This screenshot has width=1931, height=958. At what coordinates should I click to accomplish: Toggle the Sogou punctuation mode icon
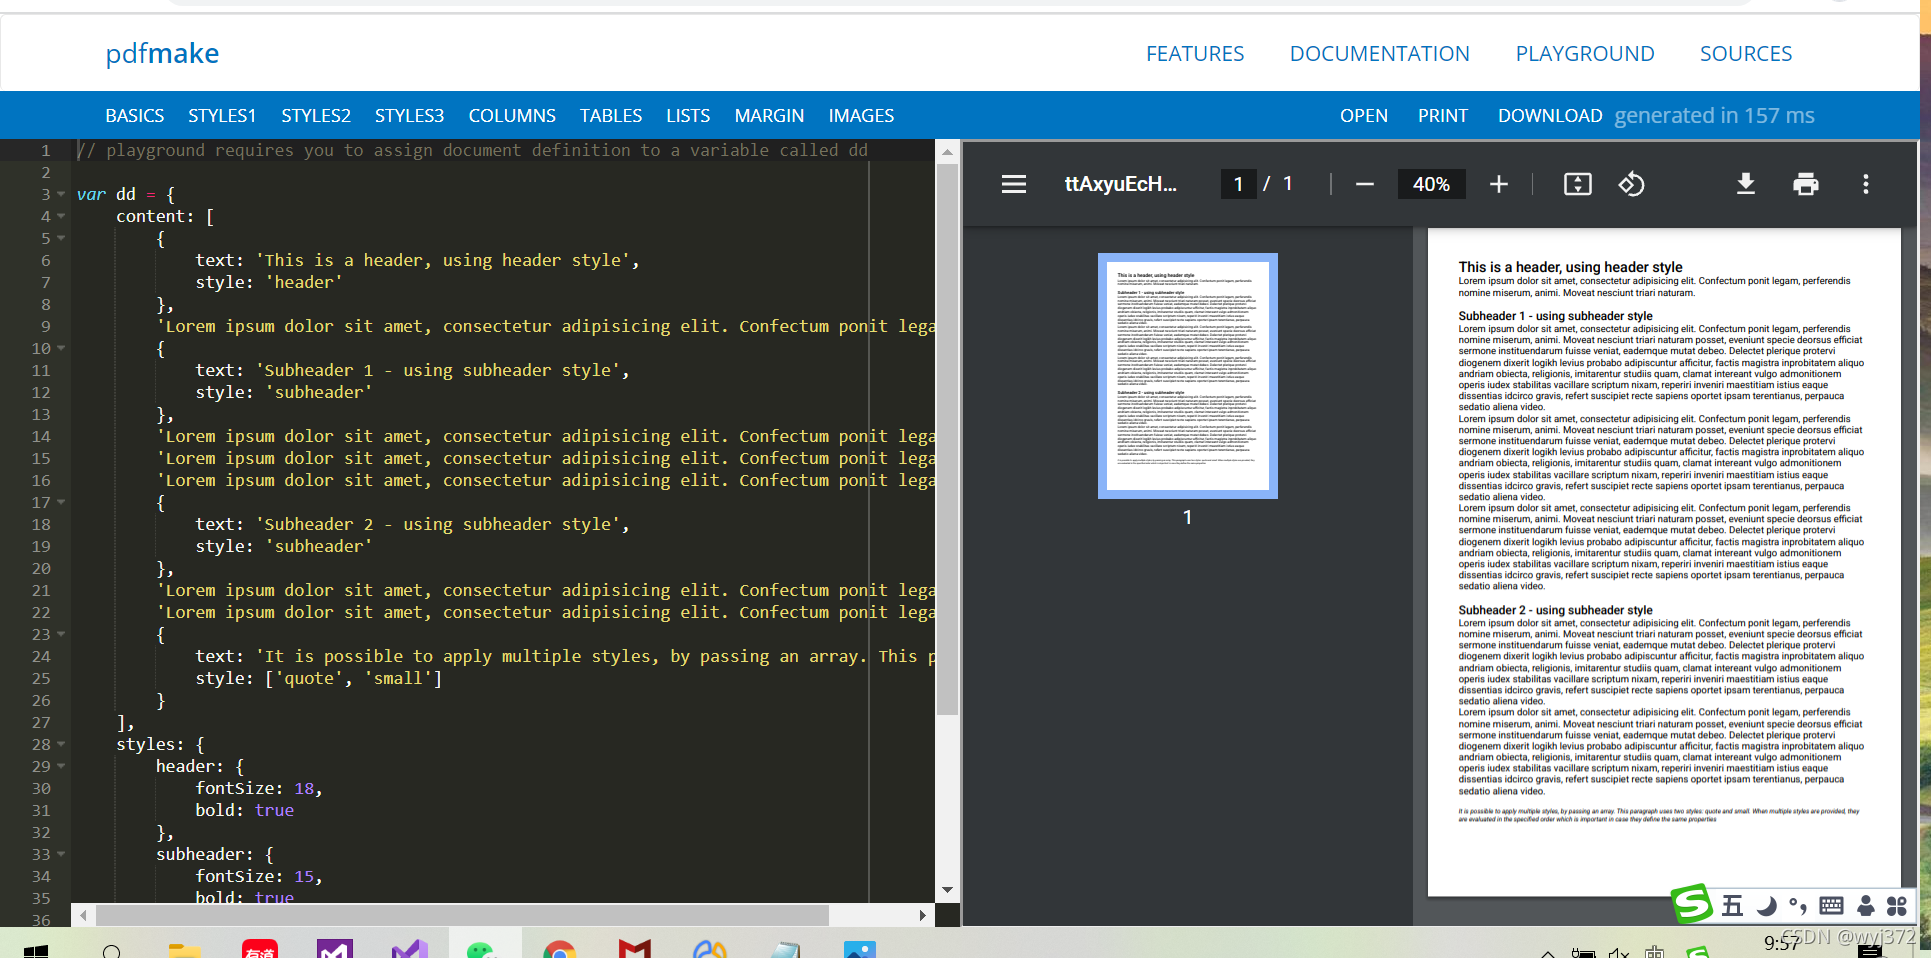(1796, 905)
